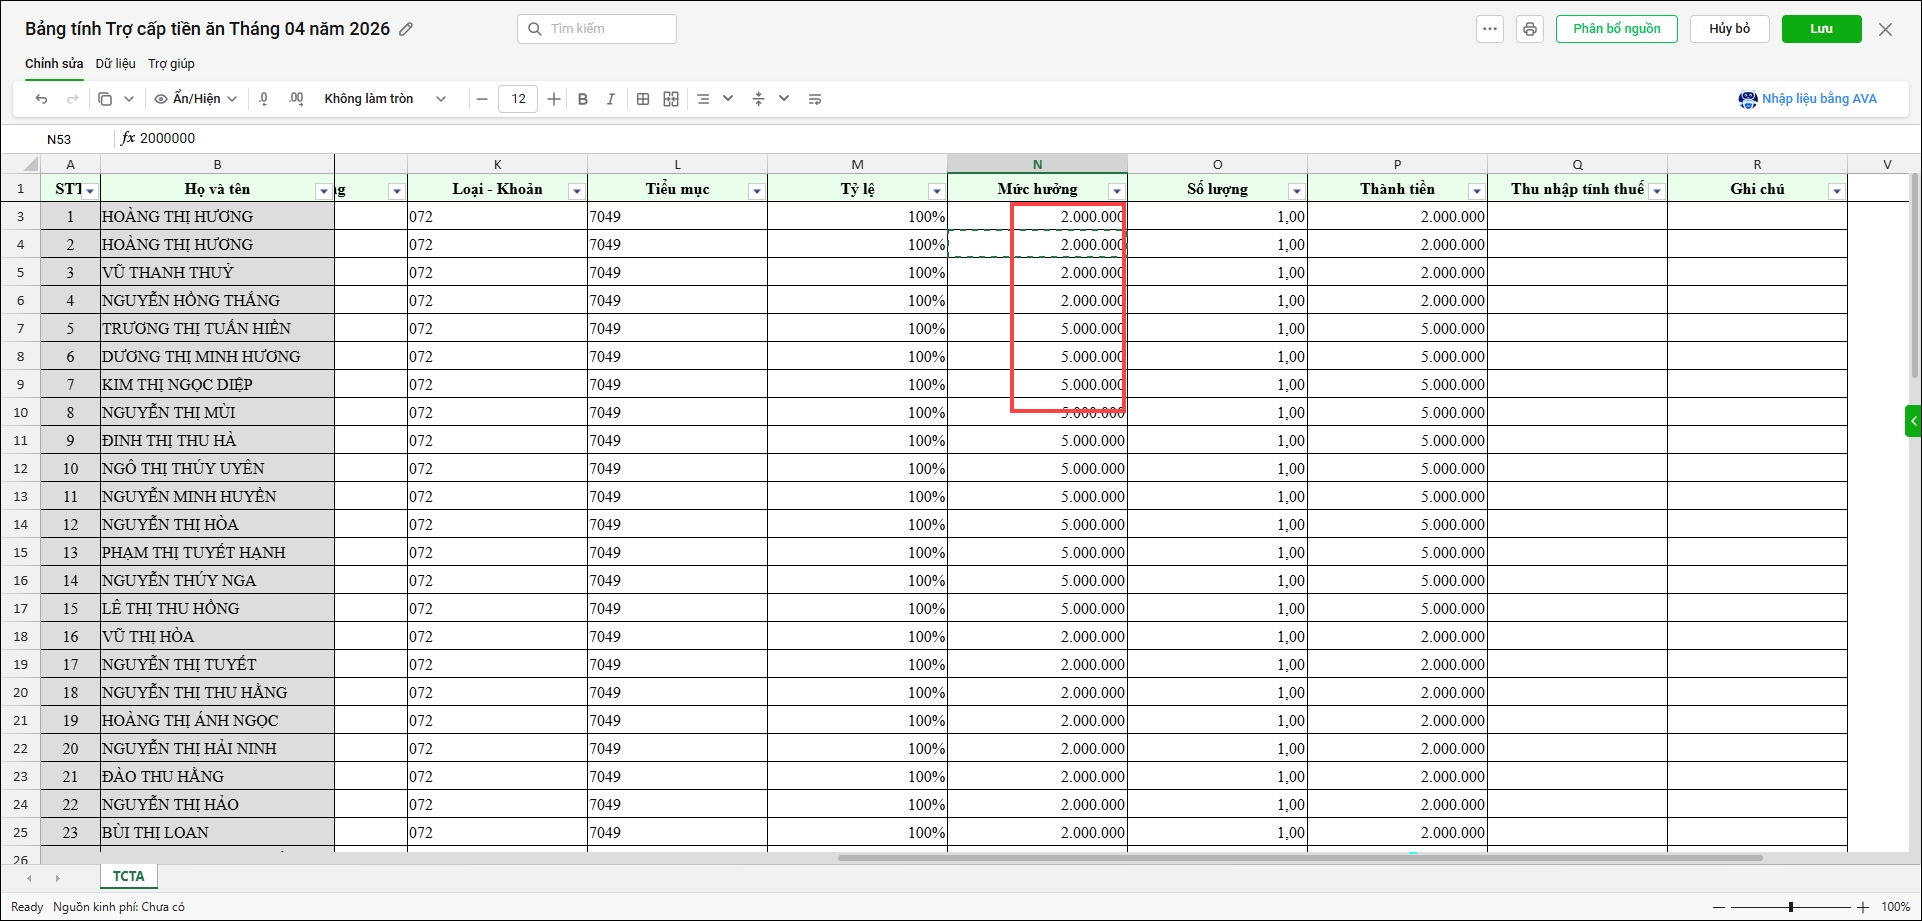Click the undo arrow in the toolbar
The width and height of the screenshot is (1922, 921).
[41, 99]
